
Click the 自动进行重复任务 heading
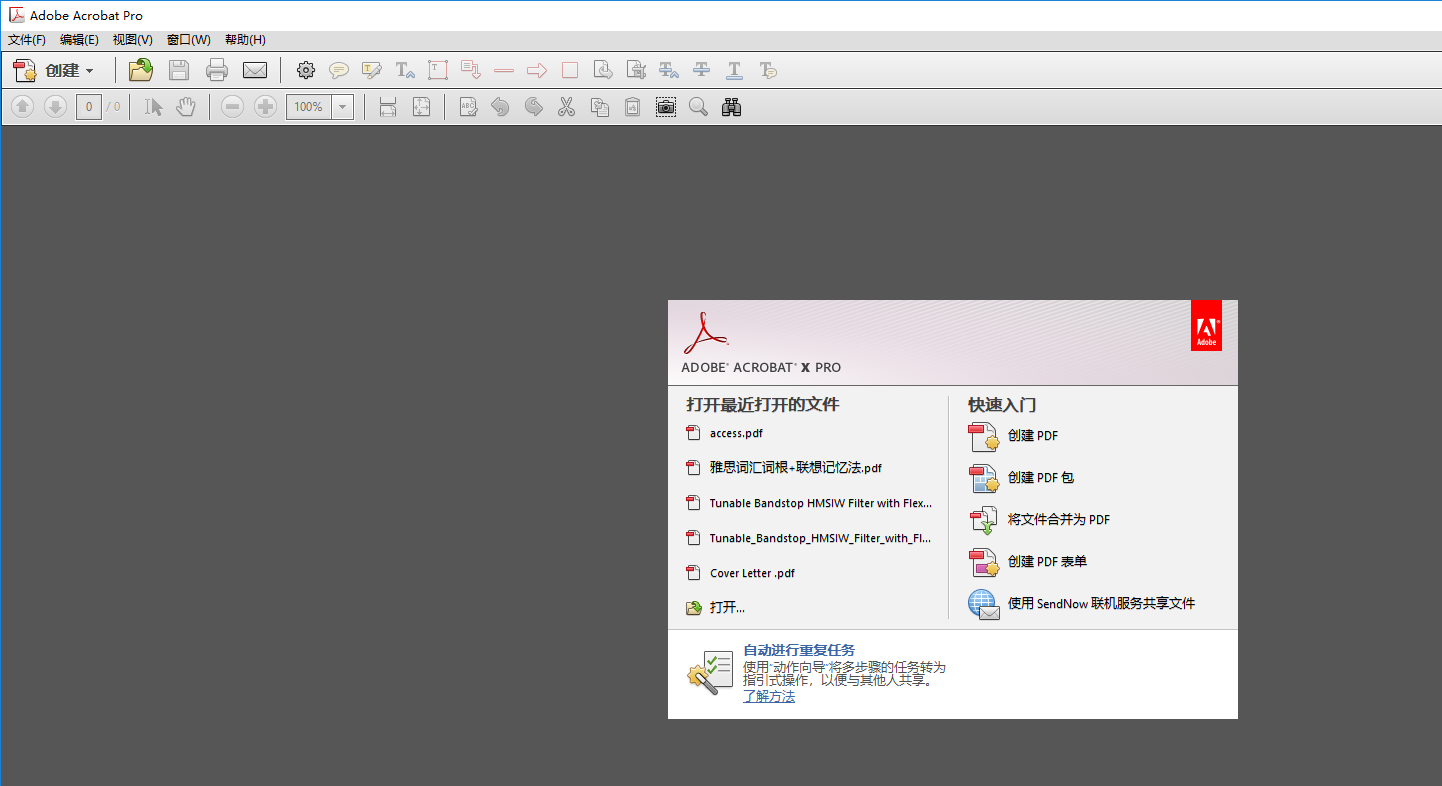(x=799, y=650)
